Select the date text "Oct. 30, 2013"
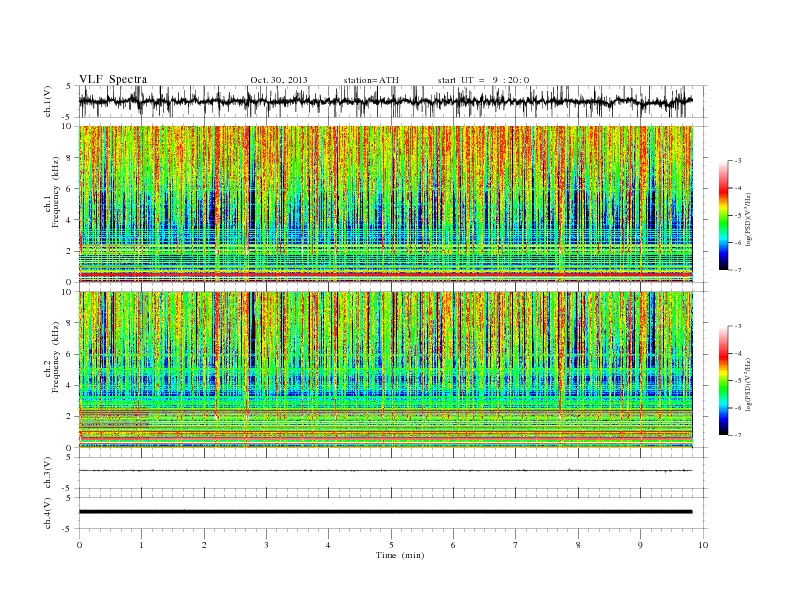Screen dimensions: 792x612 pyautogui.click(x=279, y=80)
